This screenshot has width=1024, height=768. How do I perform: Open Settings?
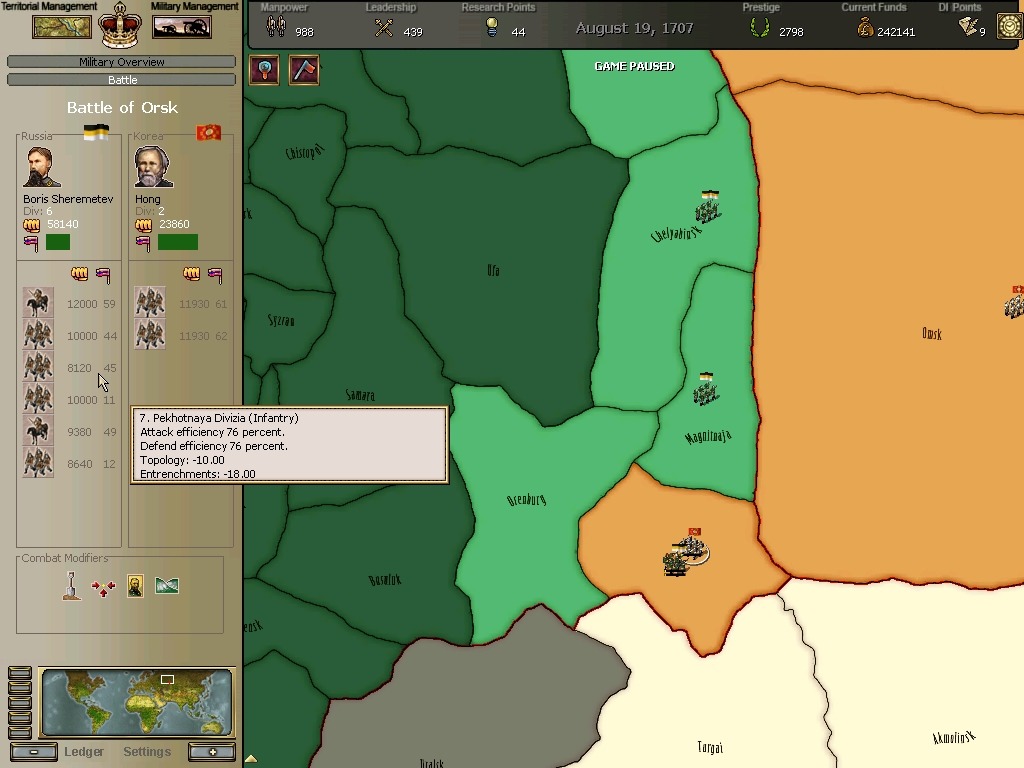click(x=147, y=752)
